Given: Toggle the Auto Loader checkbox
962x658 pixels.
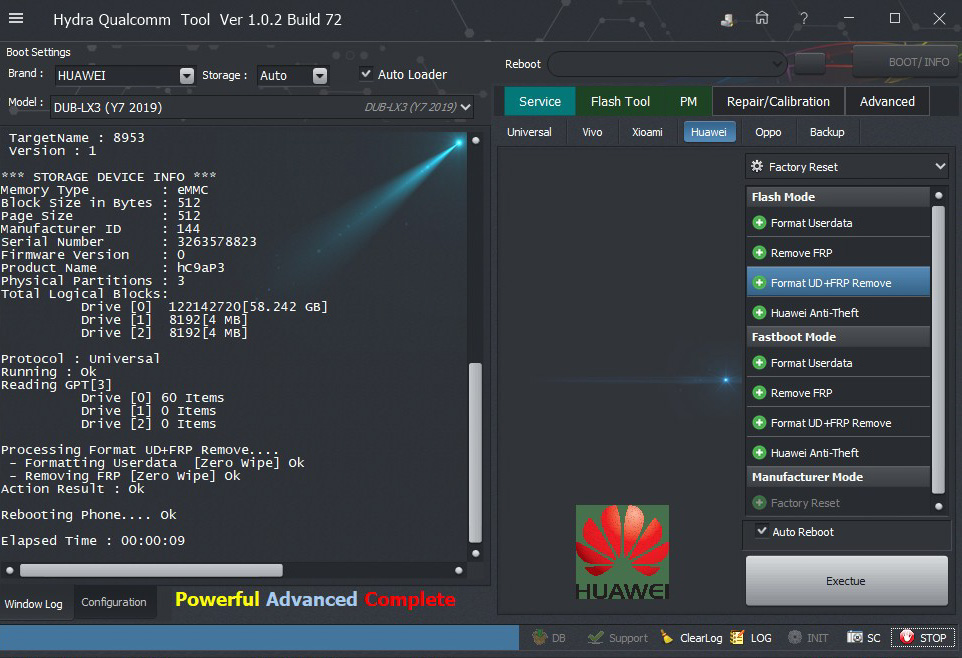Looking at the screenshot, I should (x=366, y=74).
